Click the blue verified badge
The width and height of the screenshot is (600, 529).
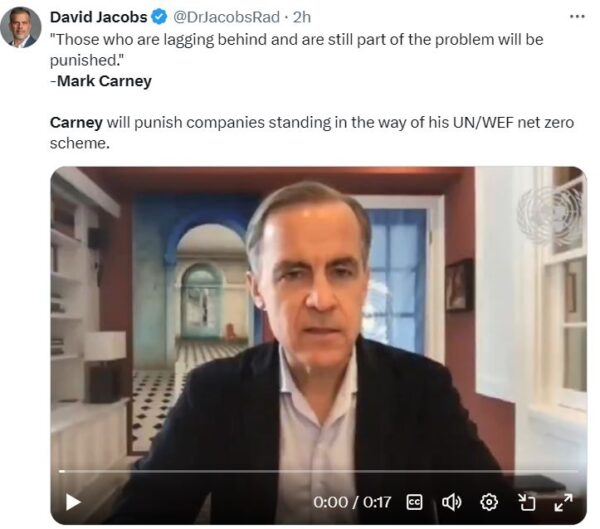160,17
